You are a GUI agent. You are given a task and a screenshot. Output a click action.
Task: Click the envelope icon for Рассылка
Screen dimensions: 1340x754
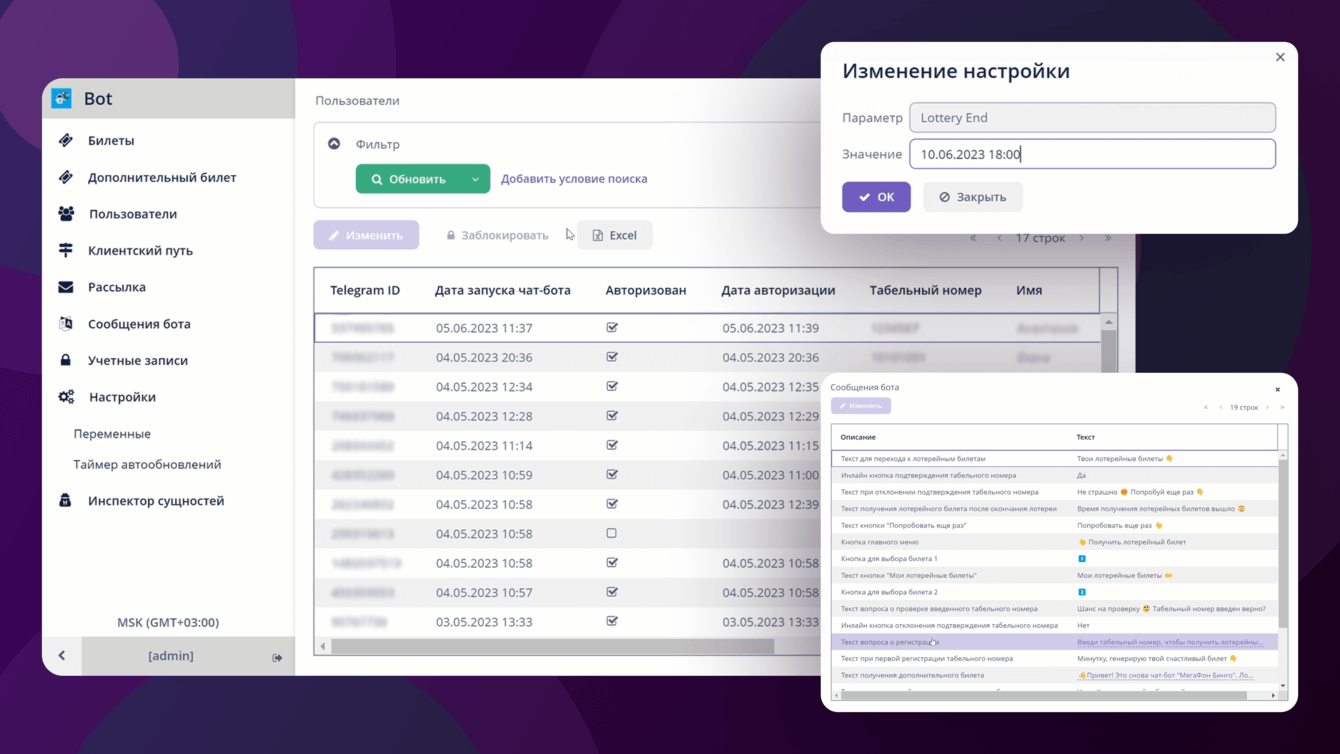tap(66, 287)
